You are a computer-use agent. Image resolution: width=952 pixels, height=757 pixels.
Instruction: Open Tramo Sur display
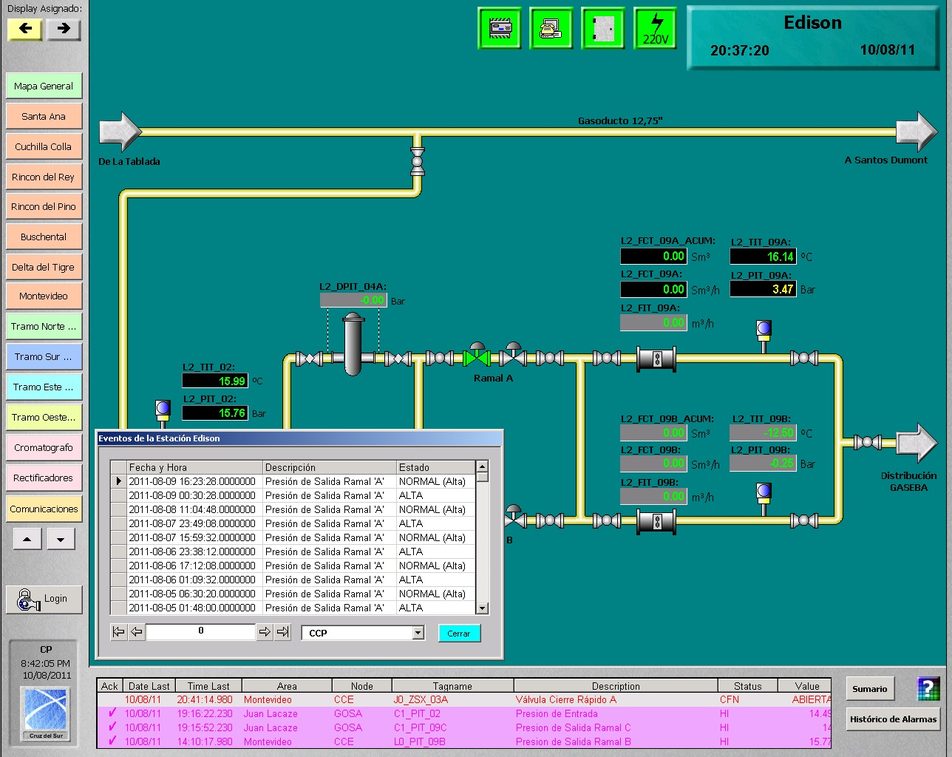44,357
